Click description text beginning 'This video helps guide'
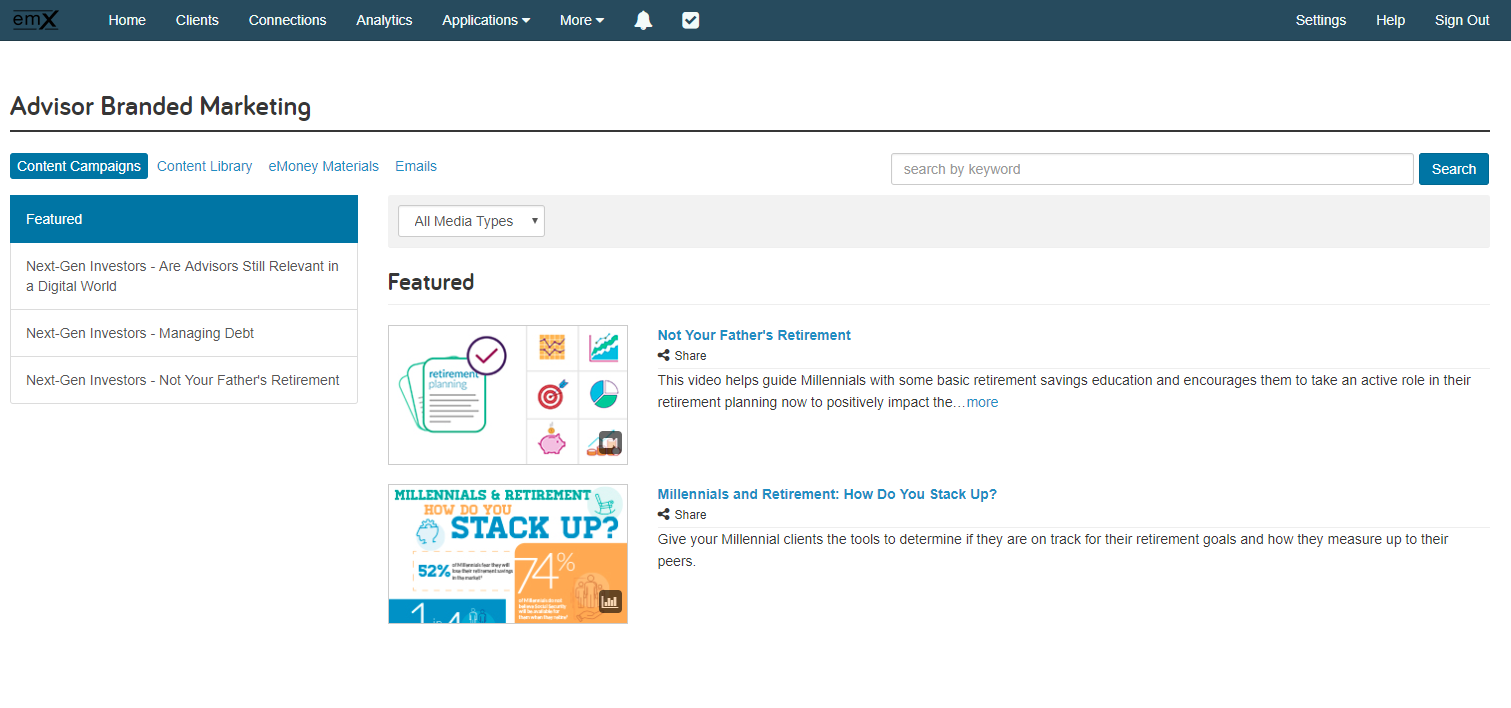The height and width of the screenshot is (708, 1511). coord(1064,391)
